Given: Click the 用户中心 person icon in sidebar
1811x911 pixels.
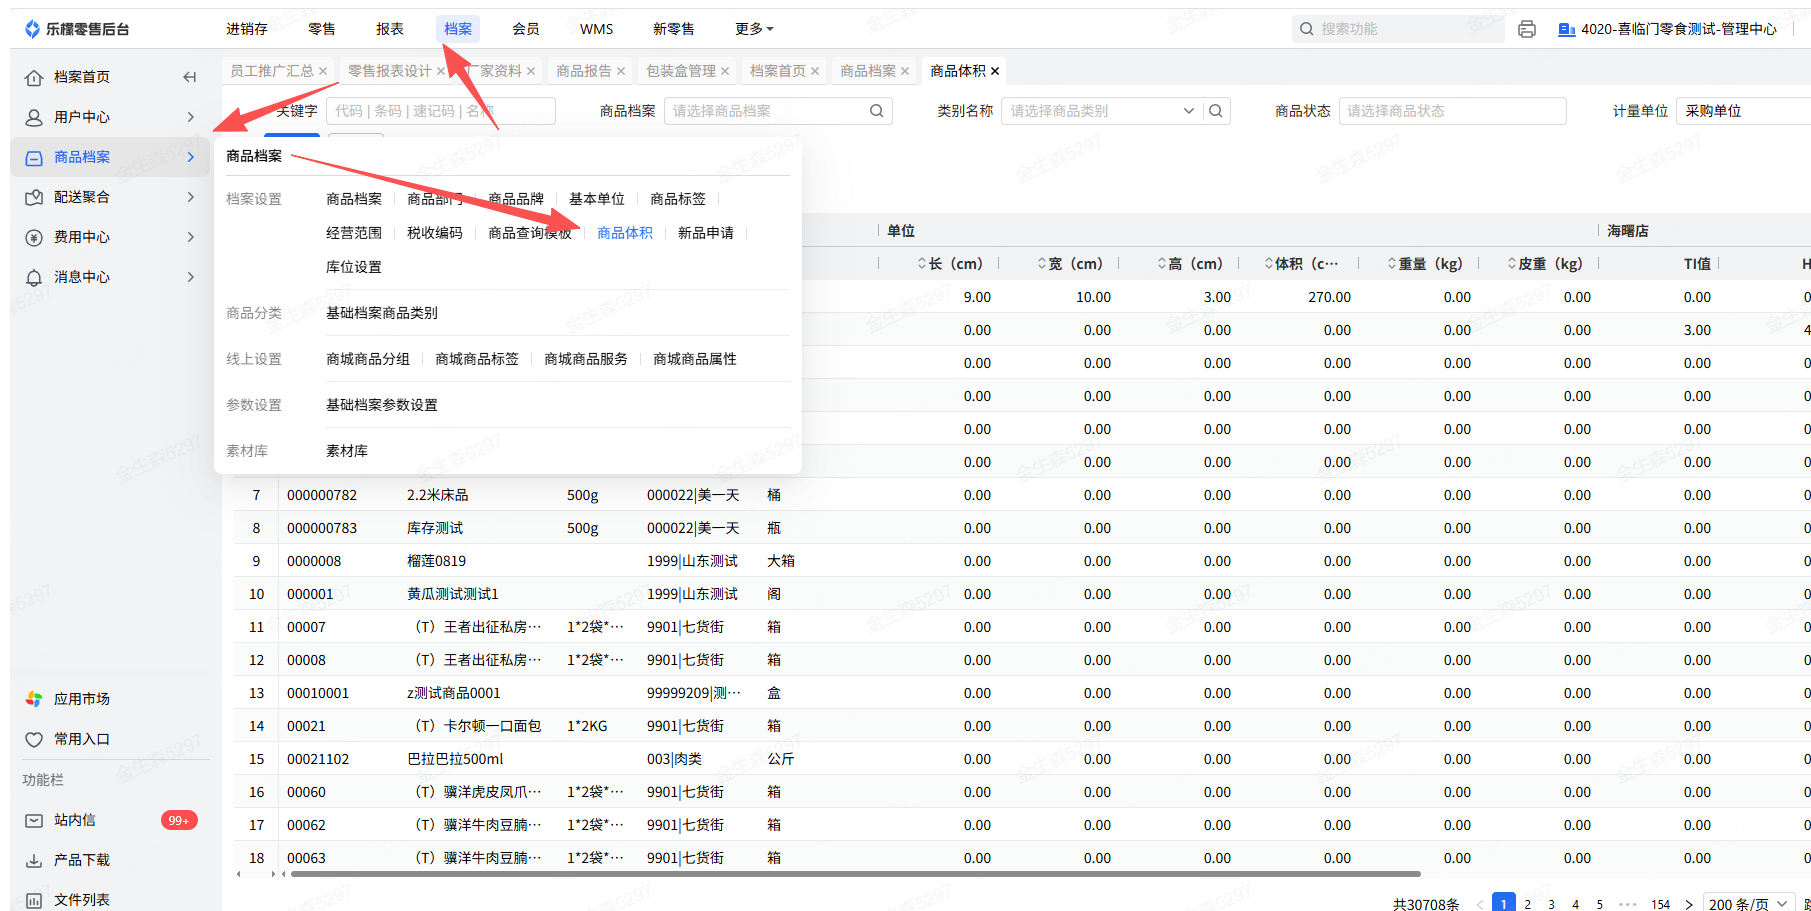Looking at the screenshot, I should [34, 117].
